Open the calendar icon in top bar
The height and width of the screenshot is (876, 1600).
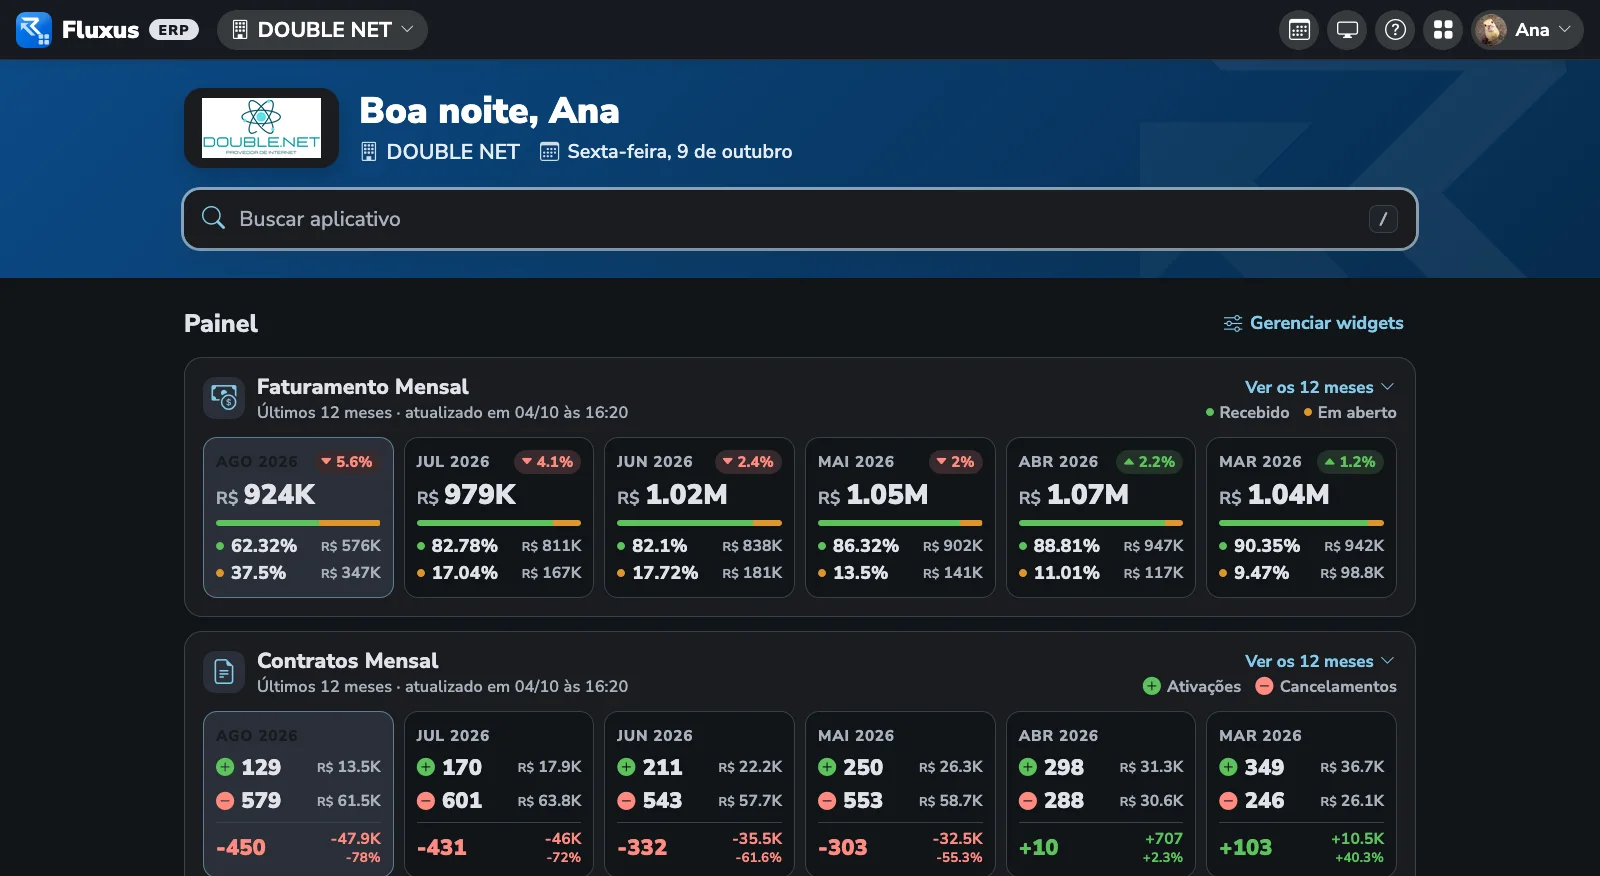pyautogui.click(x=1299, y=30)
